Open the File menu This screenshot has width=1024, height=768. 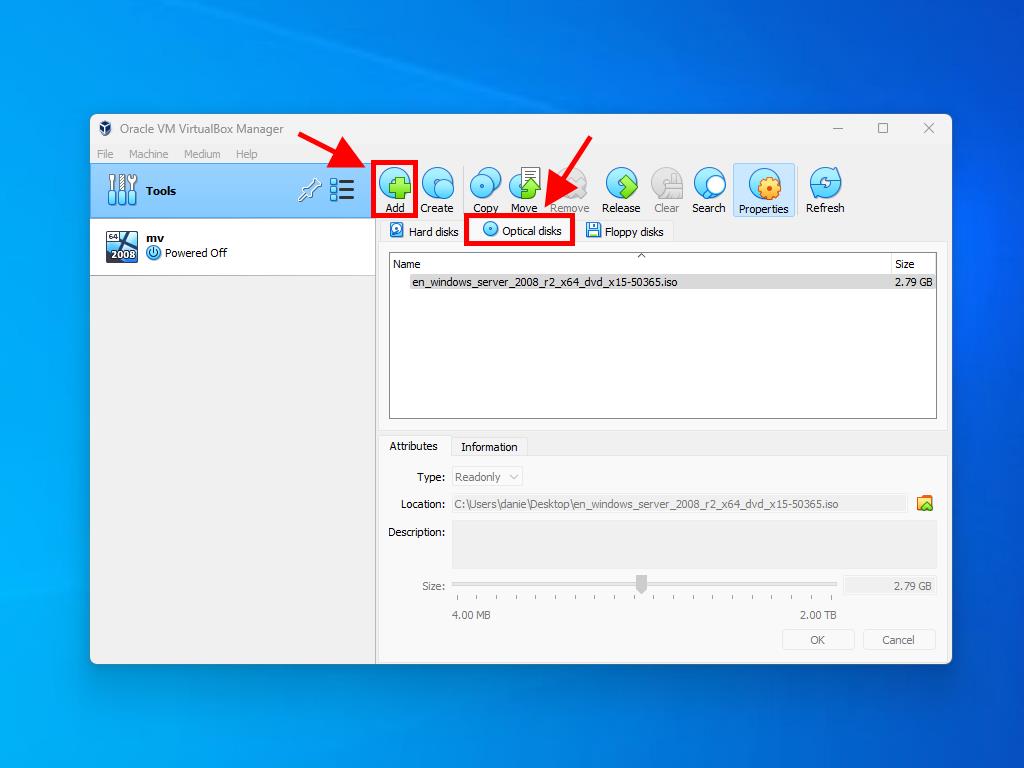coord(105,154)
